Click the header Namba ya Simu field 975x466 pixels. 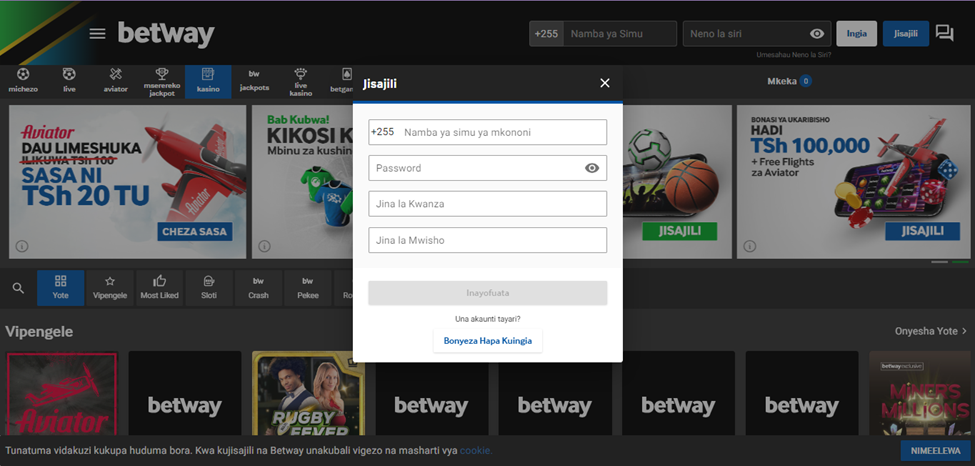tap(620, 34)
